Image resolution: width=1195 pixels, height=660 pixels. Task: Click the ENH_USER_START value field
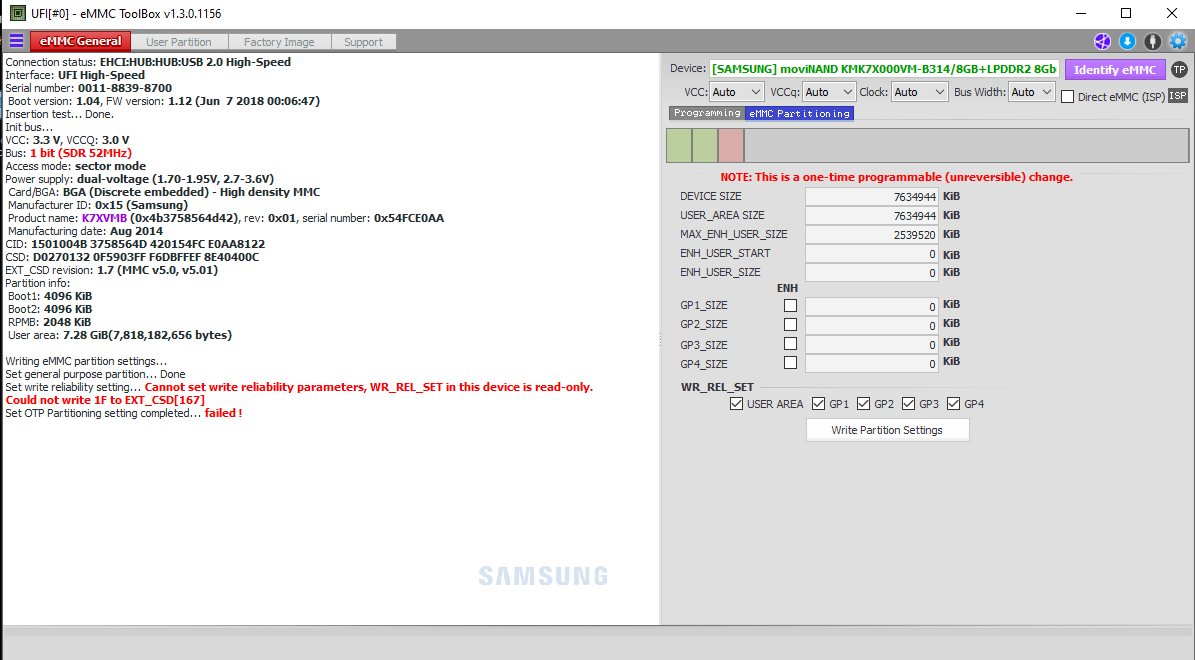point(872,254)
